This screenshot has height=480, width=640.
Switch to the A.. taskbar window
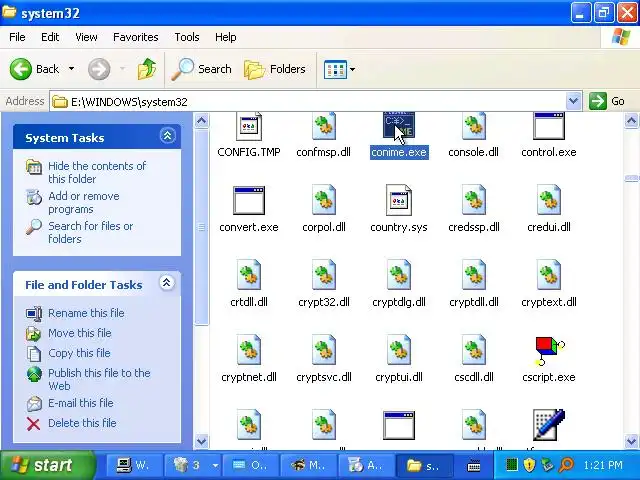point(366,465)
